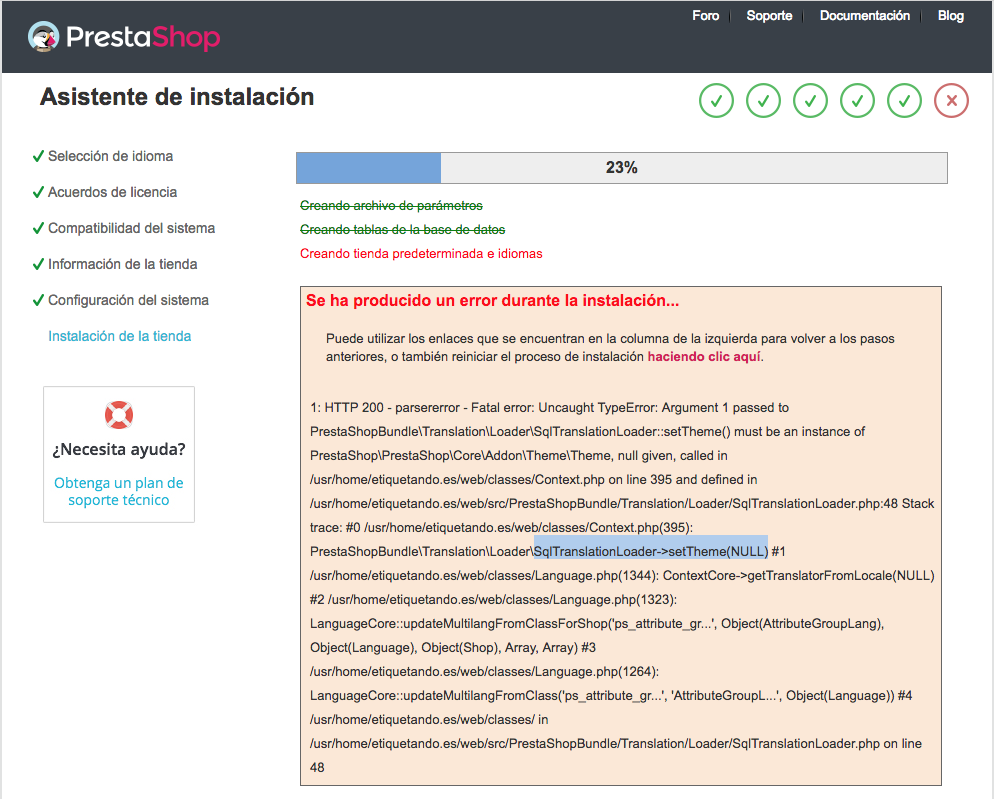Go back to Información de la tienda step
The height and width of the screenshot is (799, 994).
point(122,264)
